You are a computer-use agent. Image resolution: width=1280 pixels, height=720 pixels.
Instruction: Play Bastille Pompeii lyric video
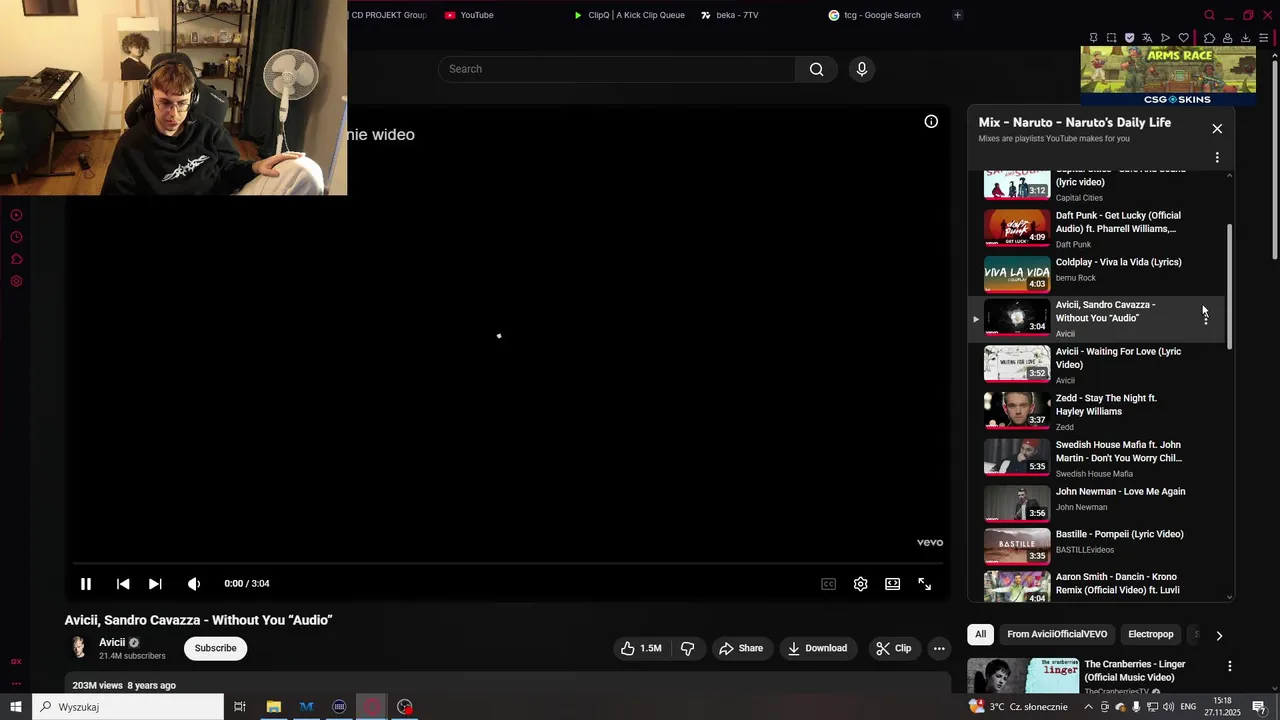pyautogui.click(x=1096, y=546)
